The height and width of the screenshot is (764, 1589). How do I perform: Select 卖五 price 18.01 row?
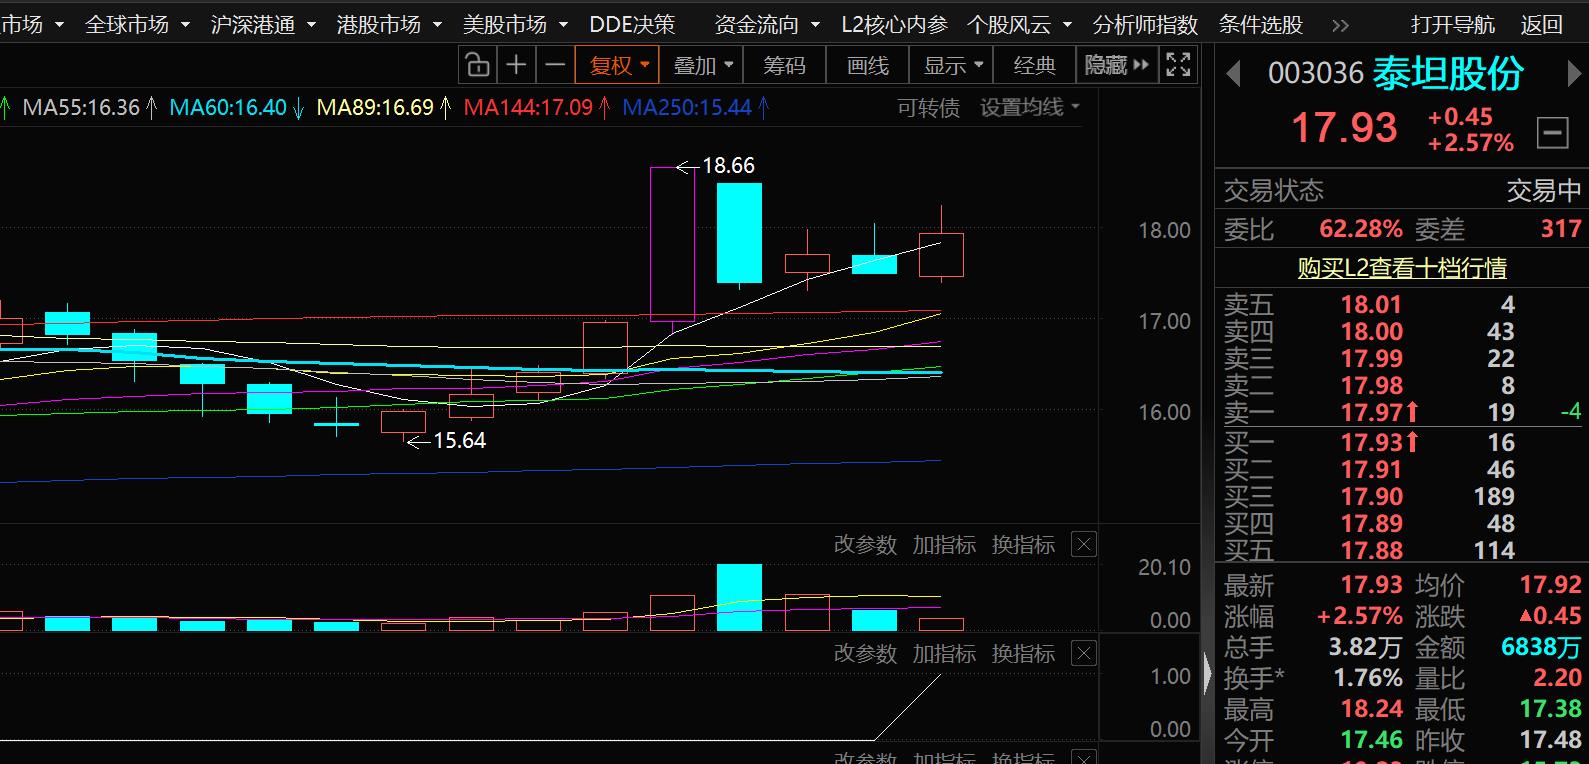pos(1400,304)
